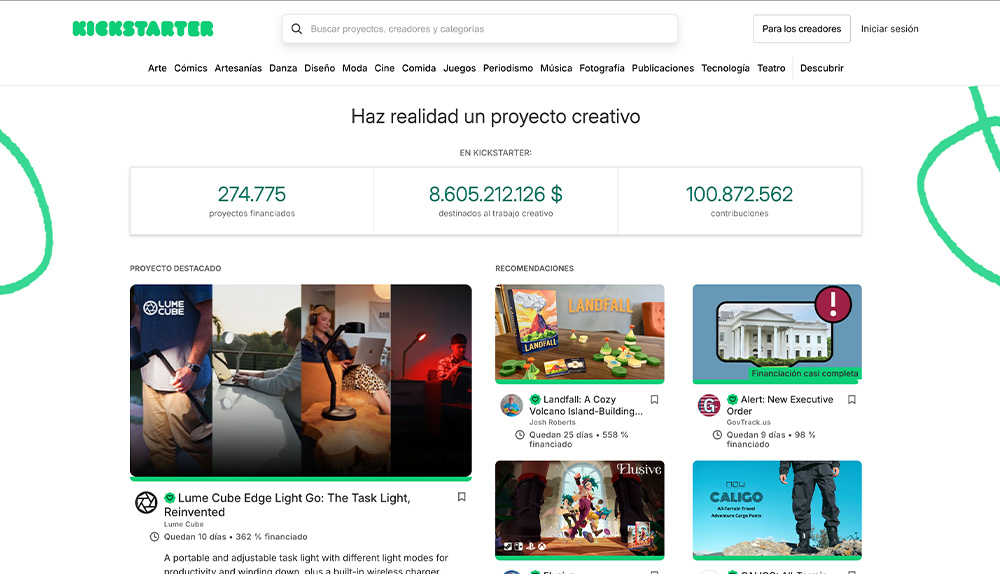This screenshot has height=574, width=1000.
Task: Click the 8.605.212.126 $ stat
Action: click(x=496, y=201)
